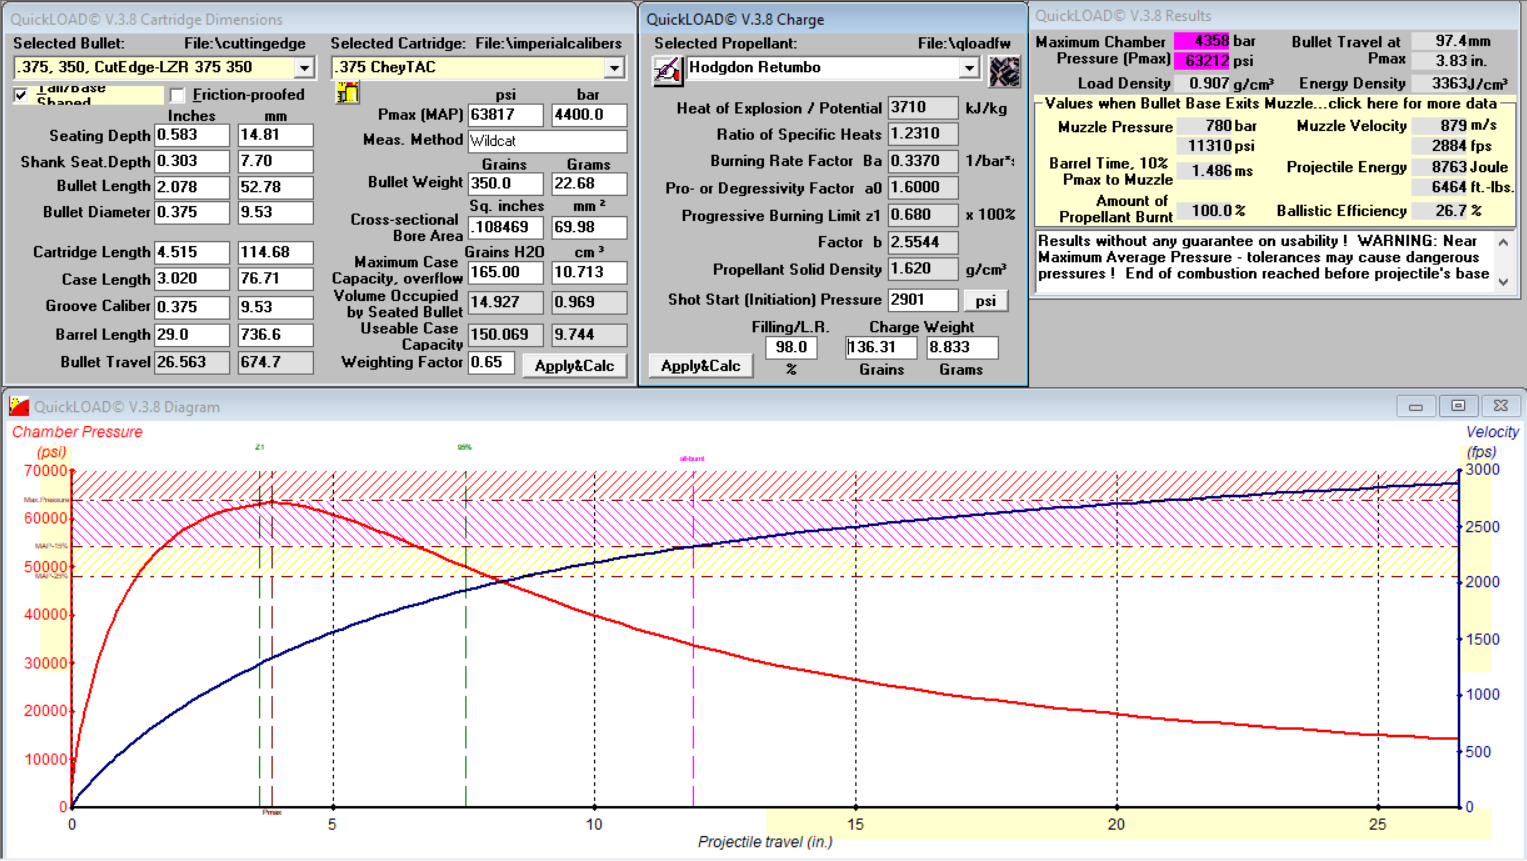The image size is (1527, 861).
Task: Click the Cartridge Length inches field
Action: click(192, 252)
